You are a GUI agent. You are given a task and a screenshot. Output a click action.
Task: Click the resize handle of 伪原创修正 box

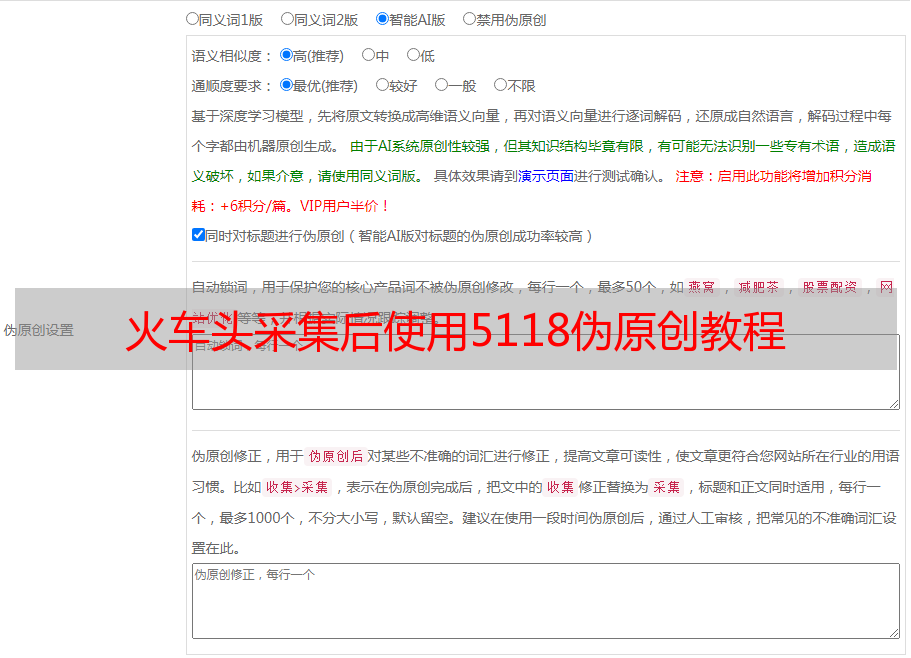pyautogui.click(x=893, y=632)
